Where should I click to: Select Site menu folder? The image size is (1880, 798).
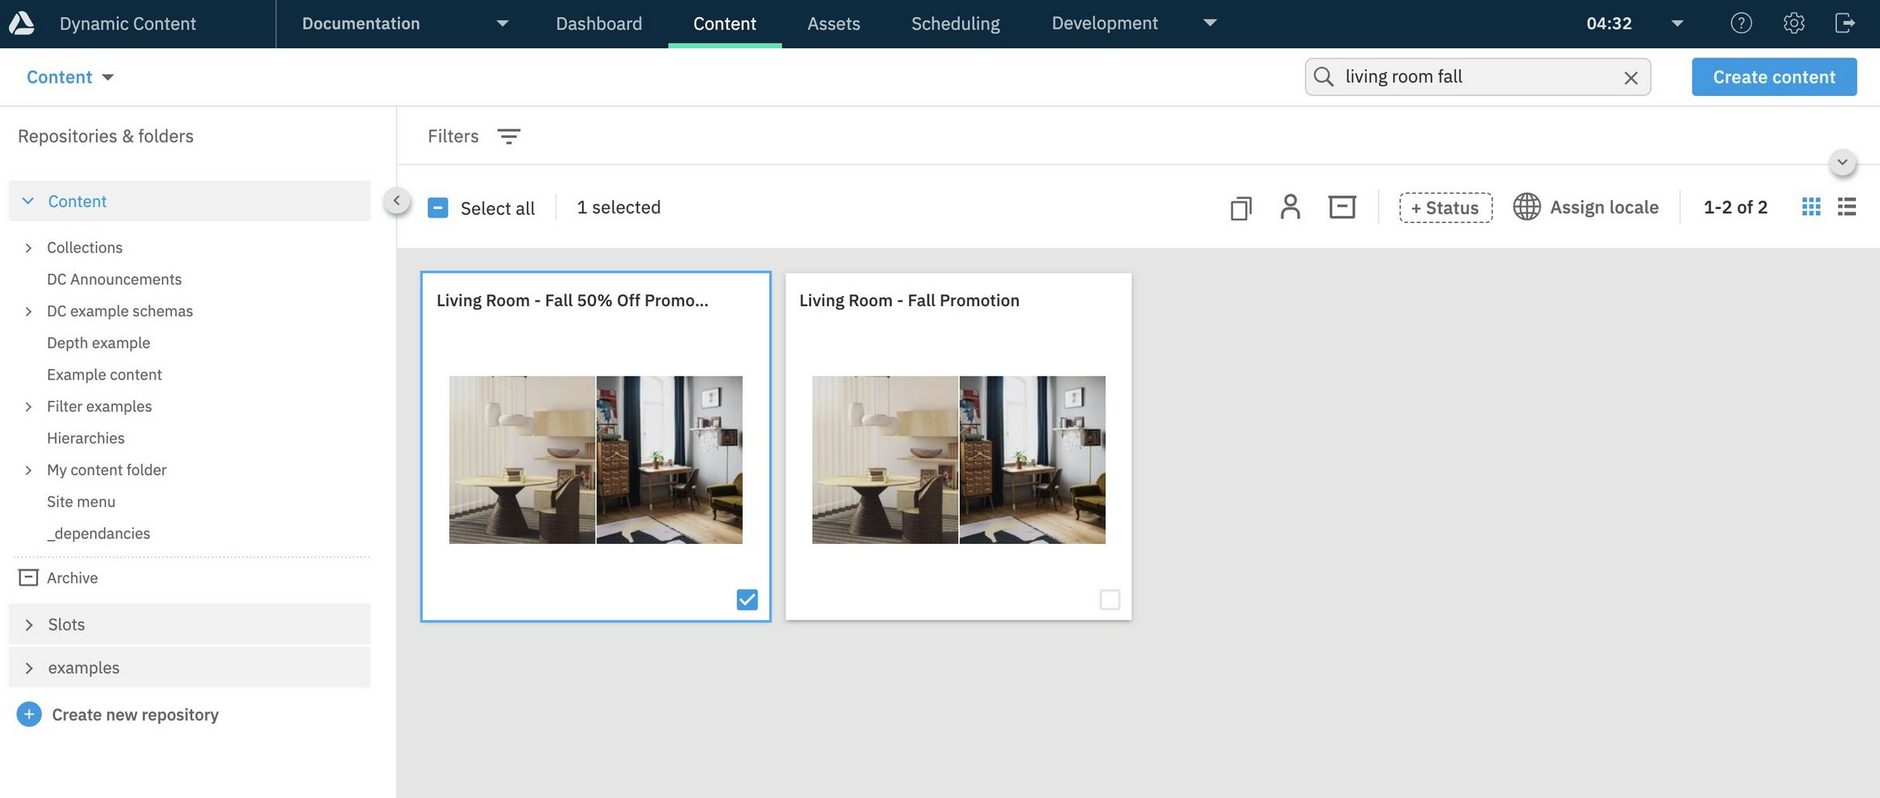pyautogui.click(x=81, y=502)
